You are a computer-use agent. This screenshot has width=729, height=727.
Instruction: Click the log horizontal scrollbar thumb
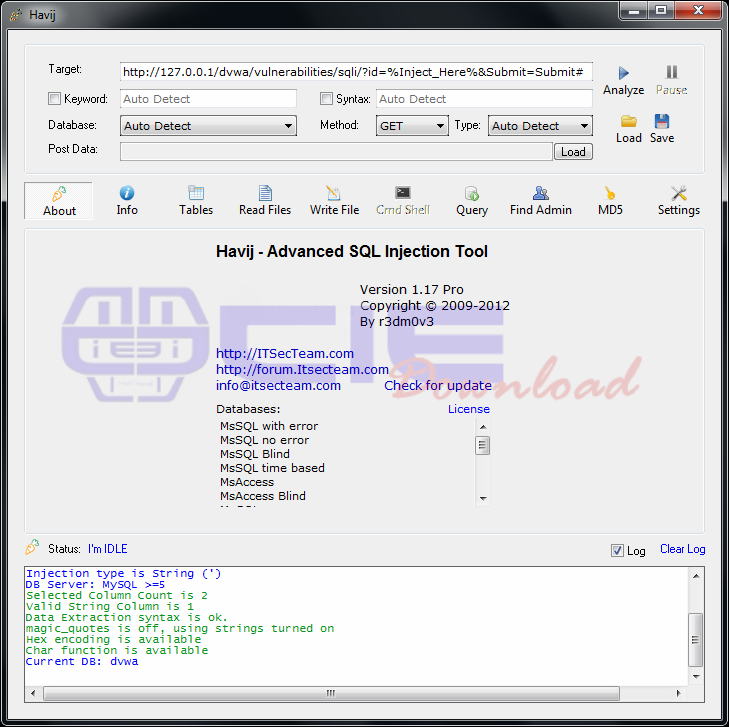pyautogui.click(x=331, y=693)
